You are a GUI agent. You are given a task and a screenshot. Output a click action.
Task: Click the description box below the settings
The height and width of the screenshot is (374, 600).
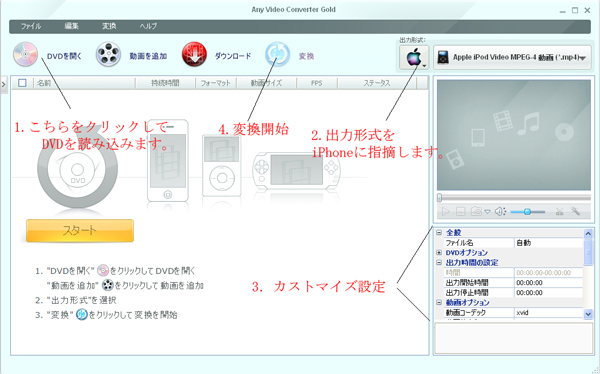point(514,337)
